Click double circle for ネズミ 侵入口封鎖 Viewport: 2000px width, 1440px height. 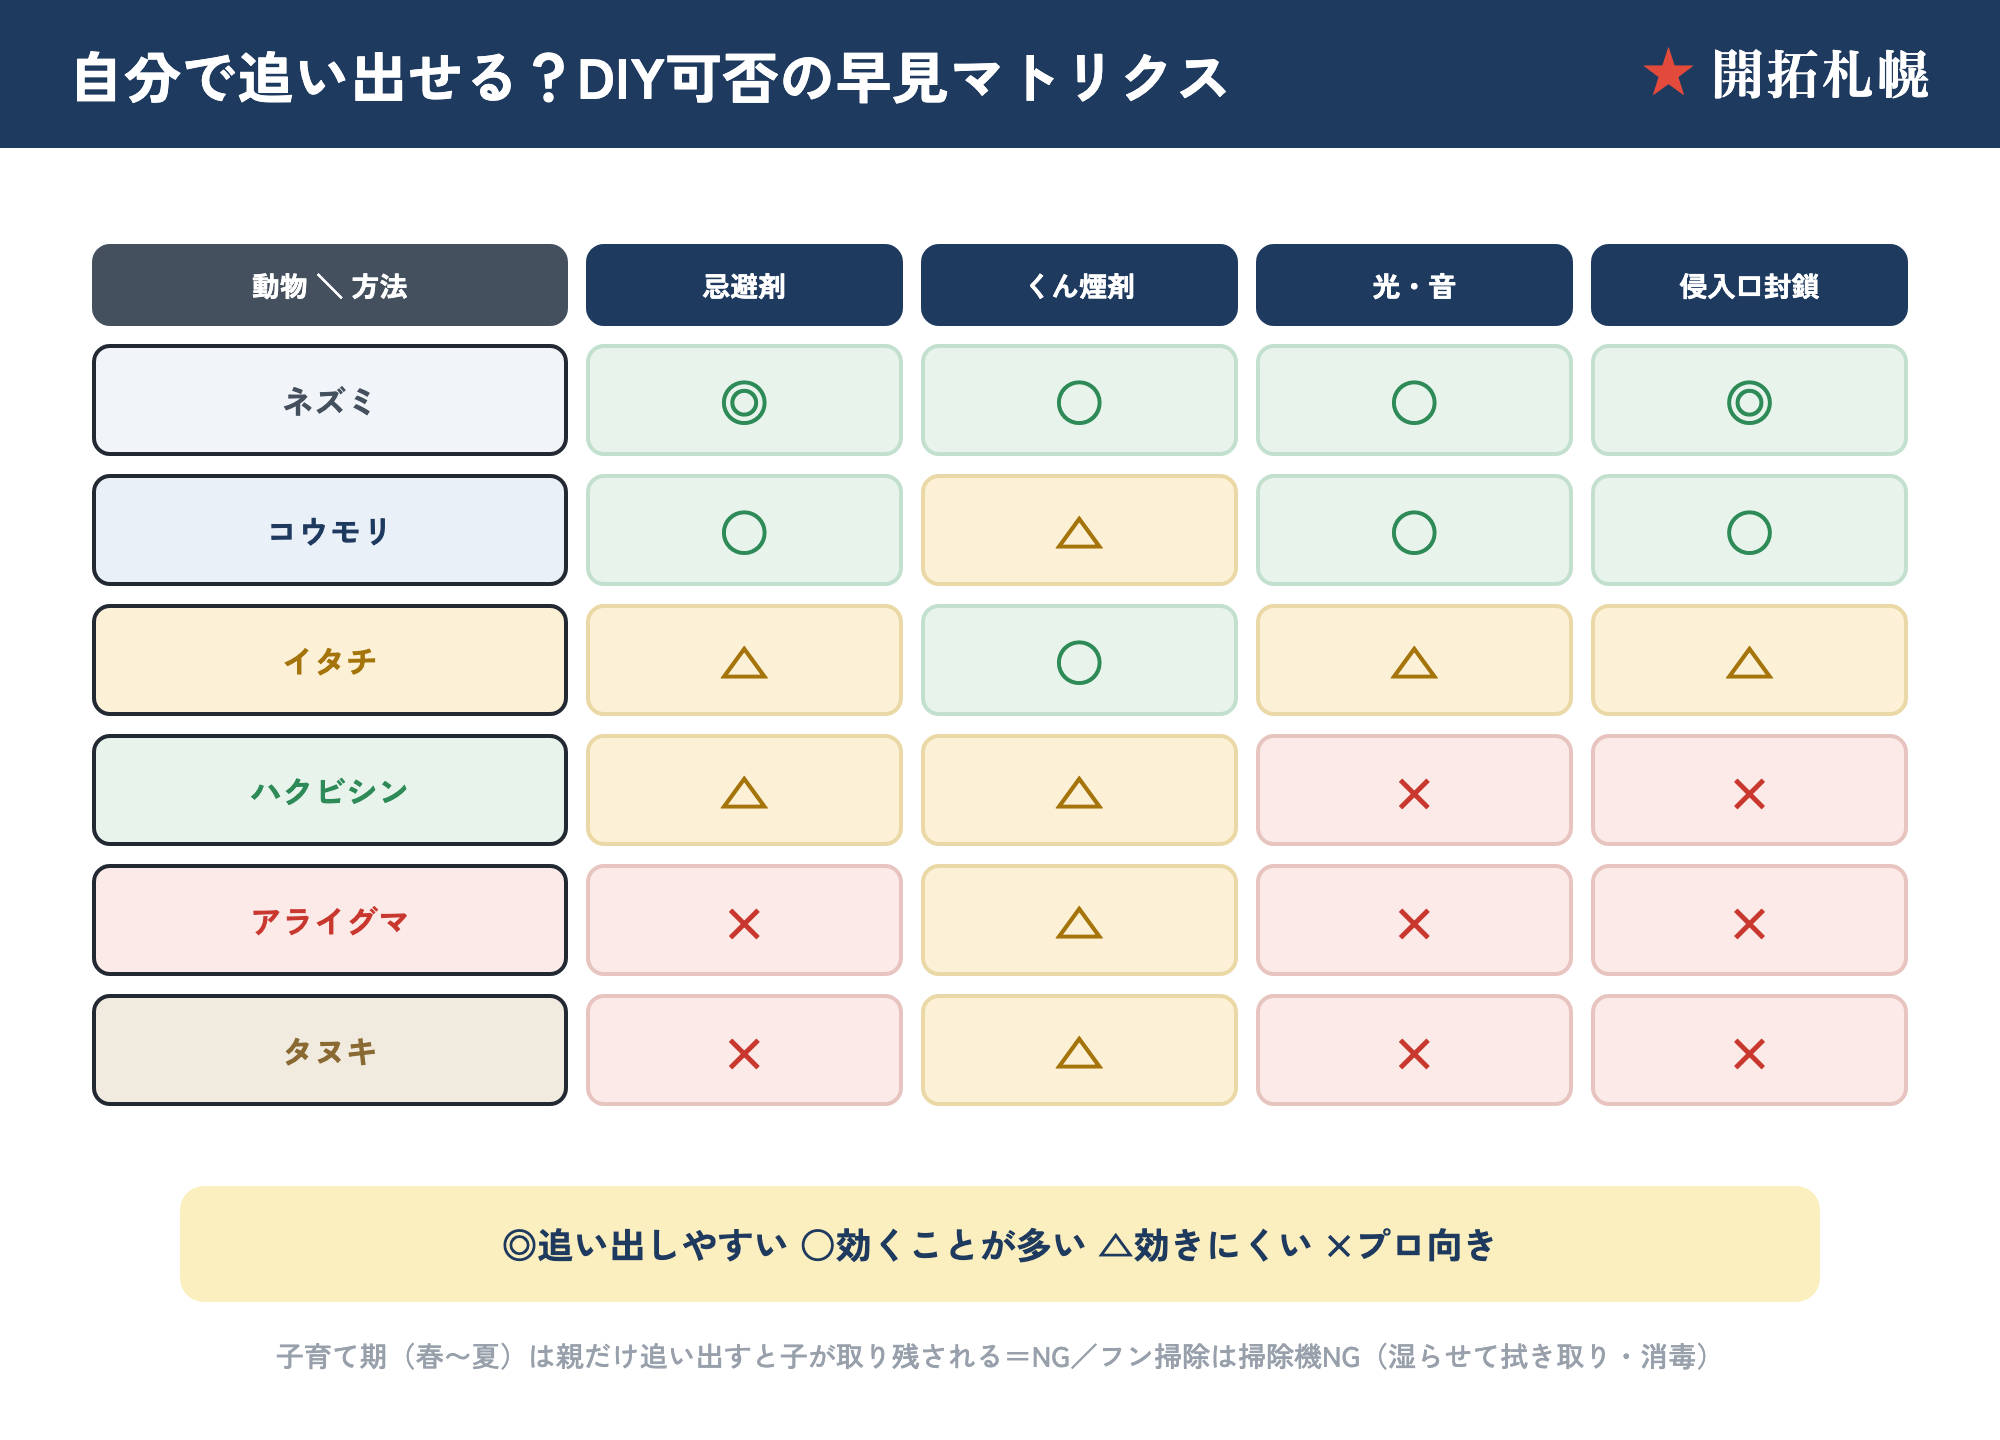[x=1749, y=403]
